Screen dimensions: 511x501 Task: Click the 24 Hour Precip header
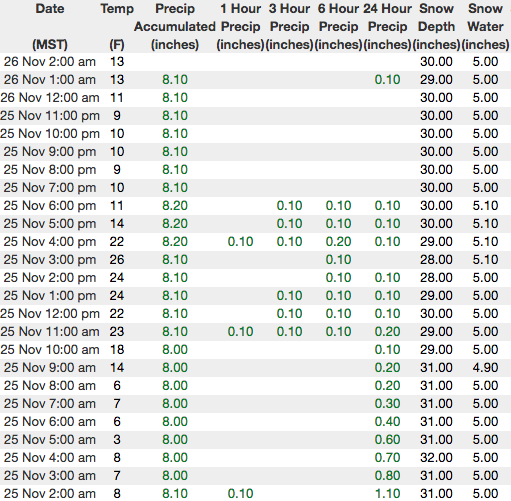[x=387, y=26]
